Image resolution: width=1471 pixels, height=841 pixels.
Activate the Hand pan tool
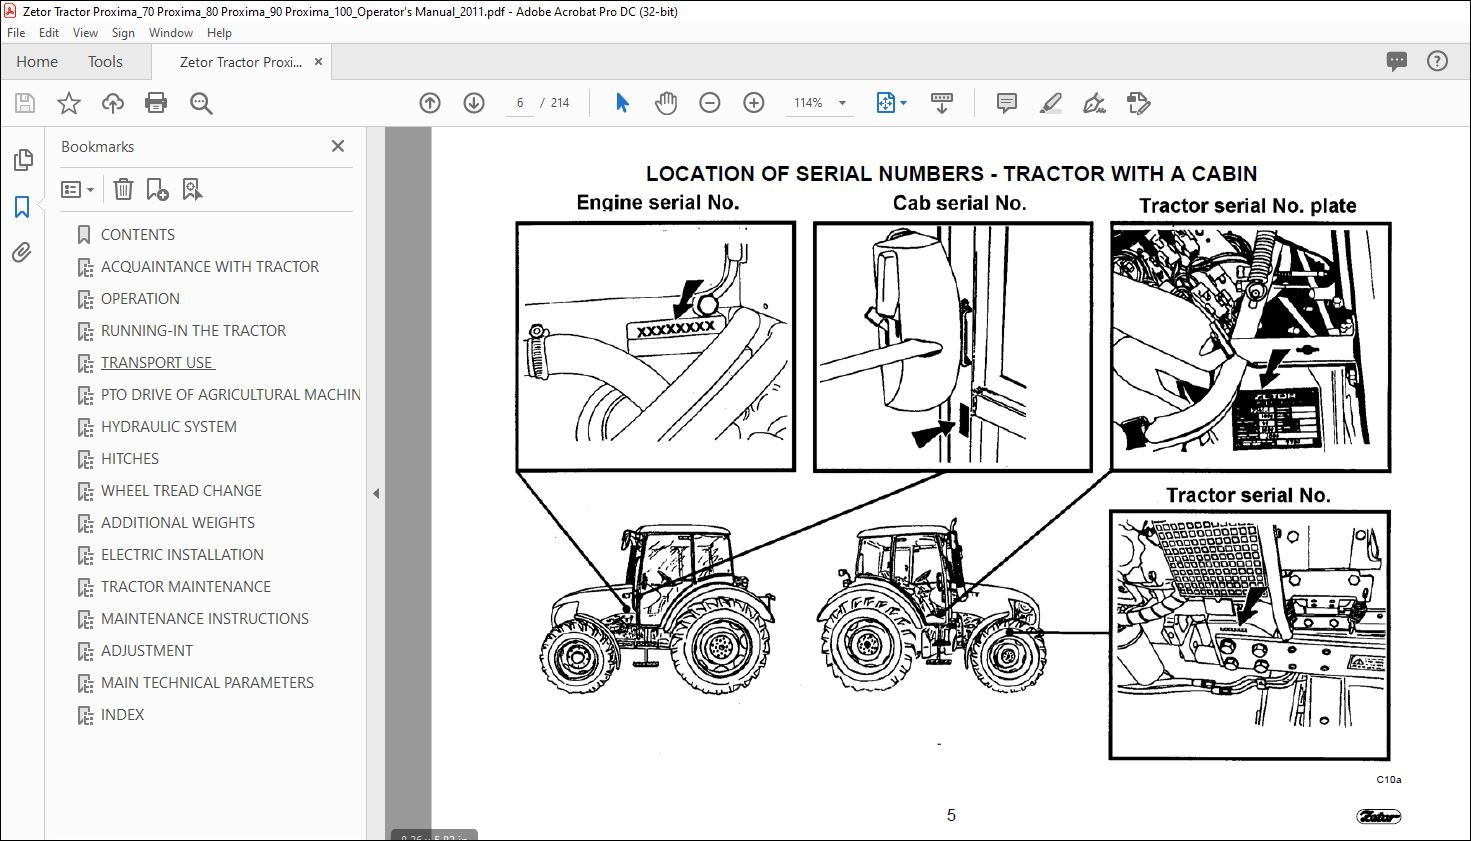666,103
